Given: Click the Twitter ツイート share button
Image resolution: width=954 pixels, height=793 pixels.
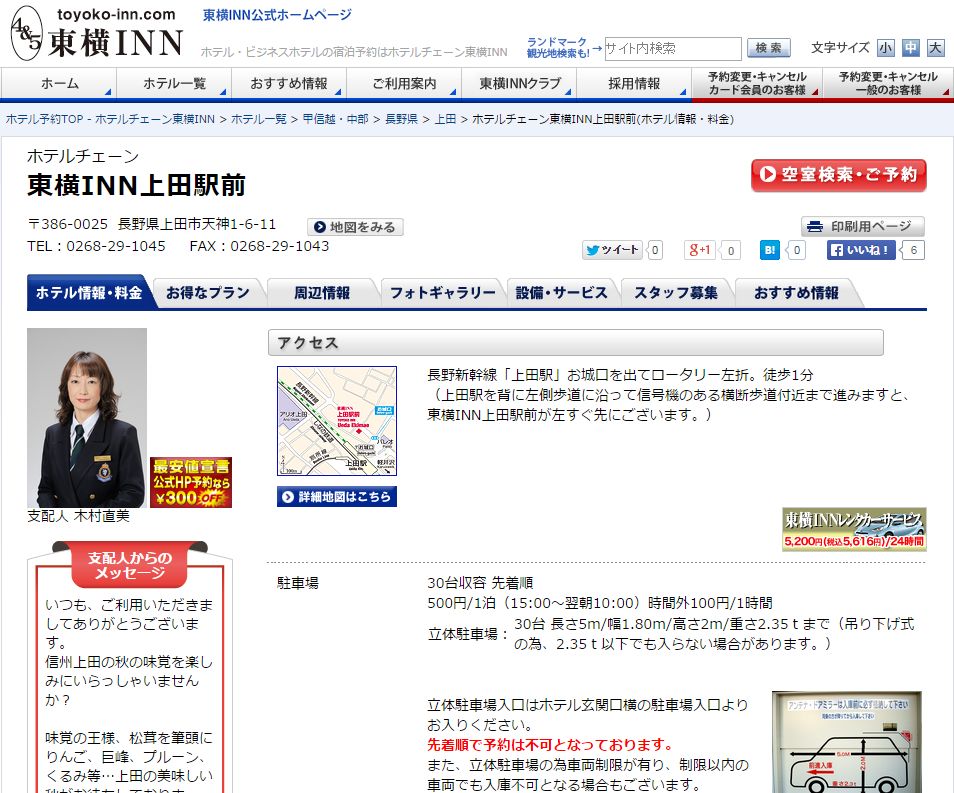Looking at the screenshot, I should pyautogui.click(x=612, y=250).
